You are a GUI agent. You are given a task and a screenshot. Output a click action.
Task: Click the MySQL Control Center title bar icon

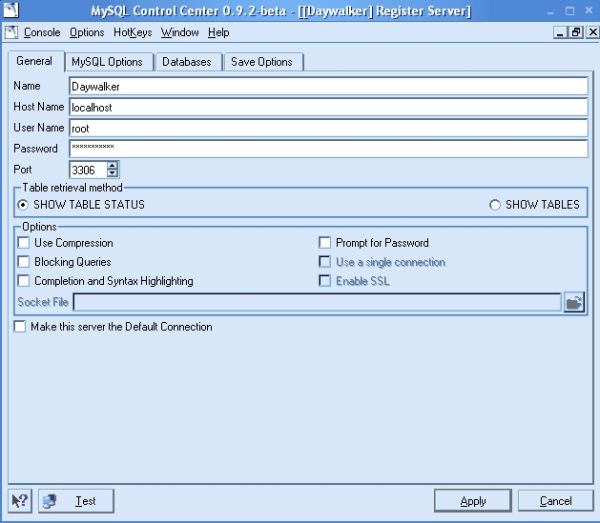pos(11,10)
